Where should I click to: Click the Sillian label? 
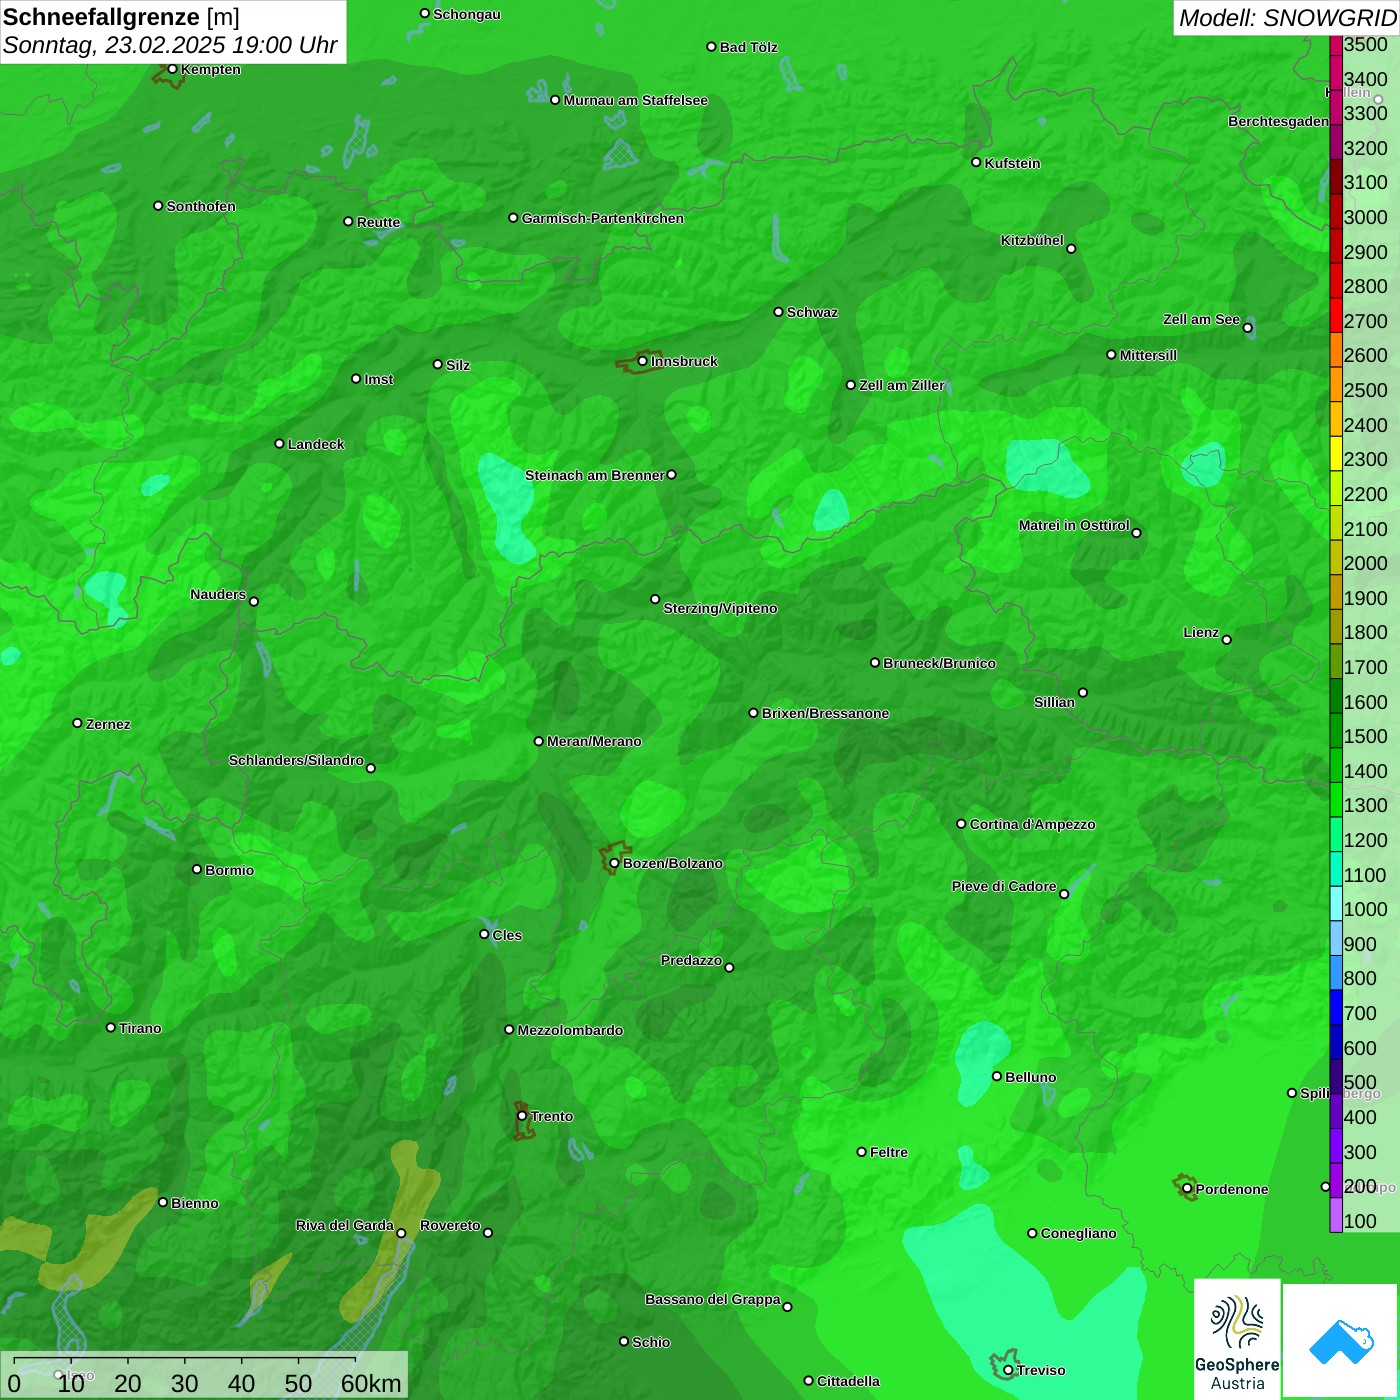pos(1054,702)
